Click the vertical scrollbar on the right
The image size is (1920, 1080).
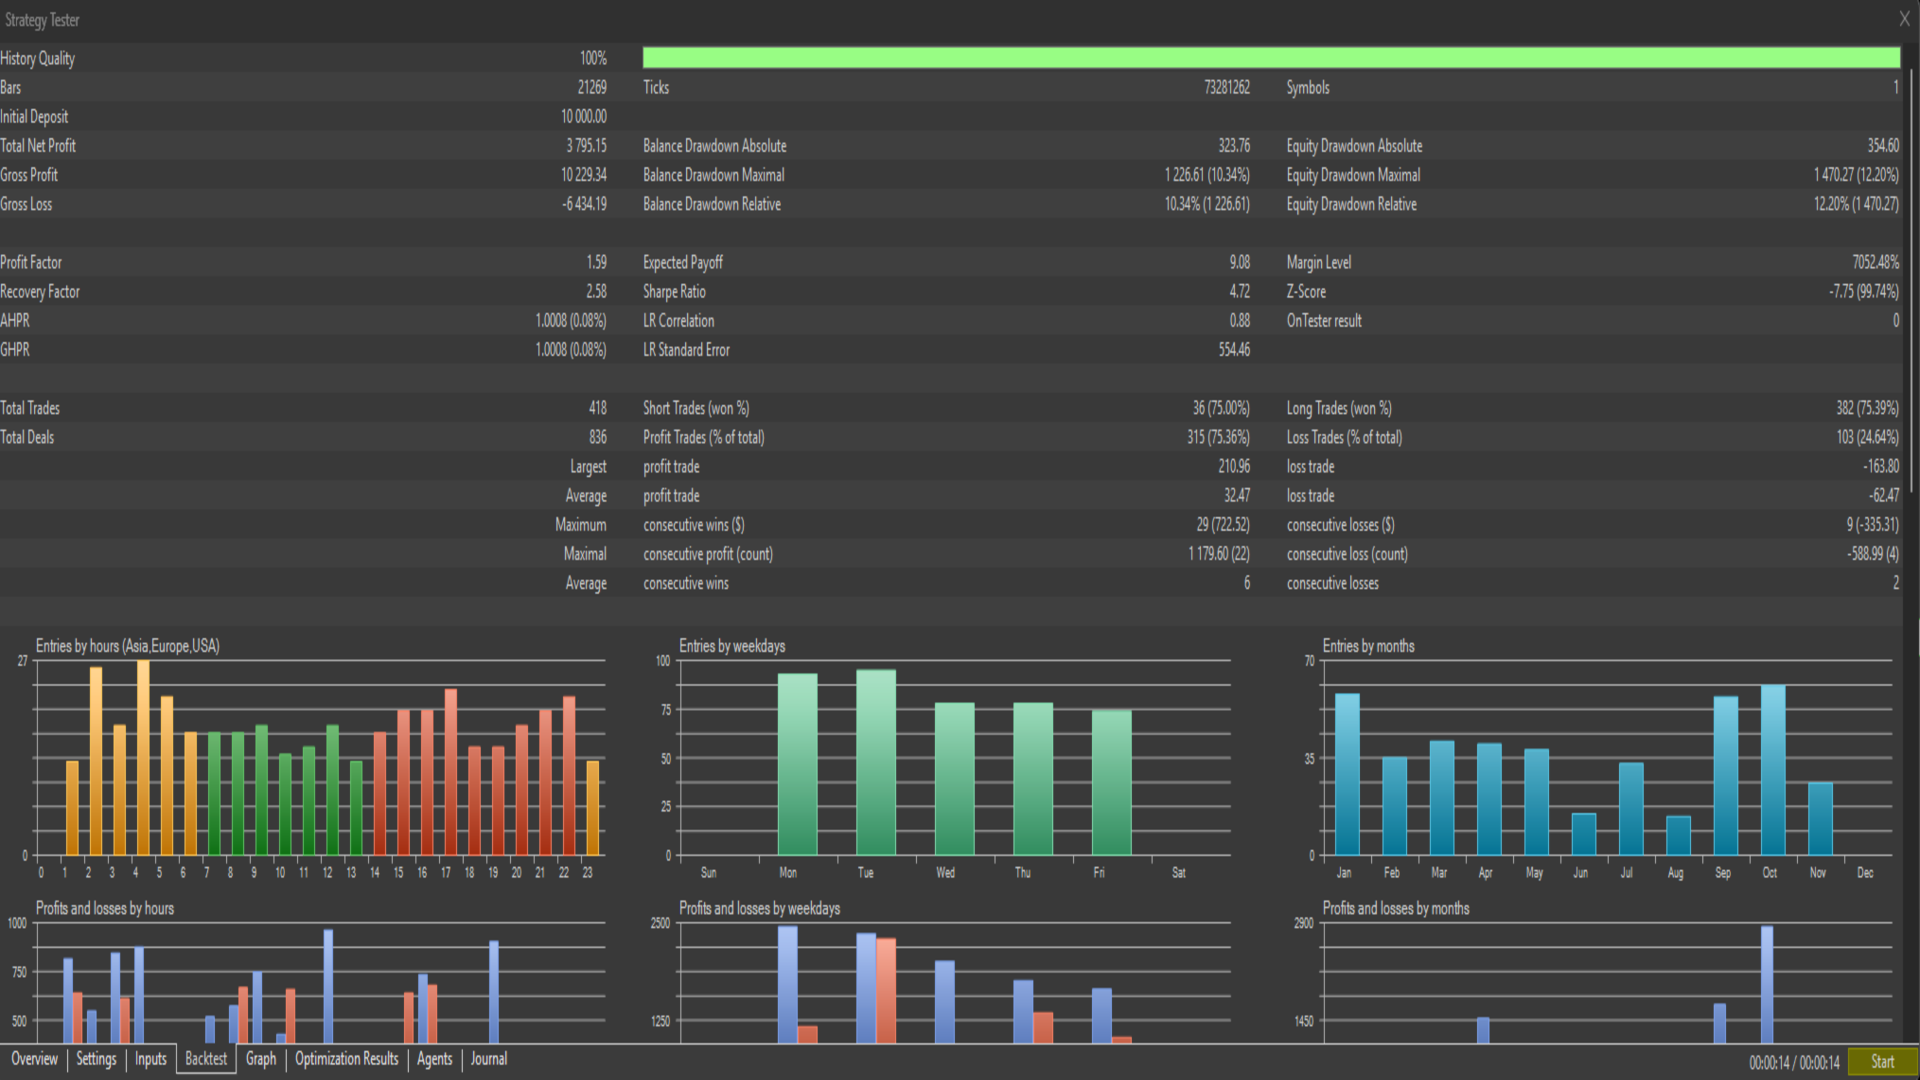pos(1913,280)
